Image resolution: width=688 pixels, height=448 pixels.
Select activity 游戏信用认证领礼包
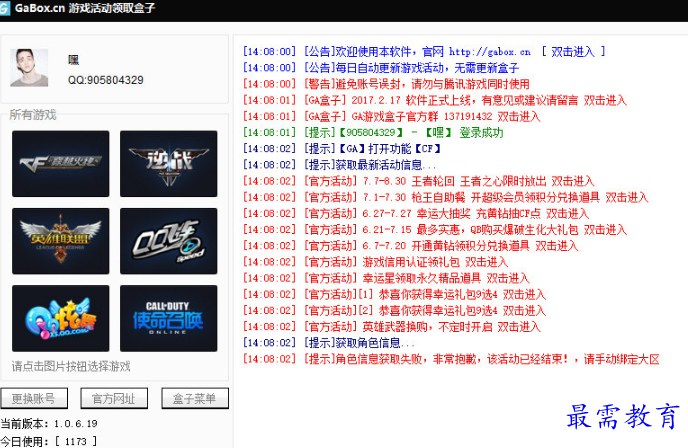click(375, 262)
